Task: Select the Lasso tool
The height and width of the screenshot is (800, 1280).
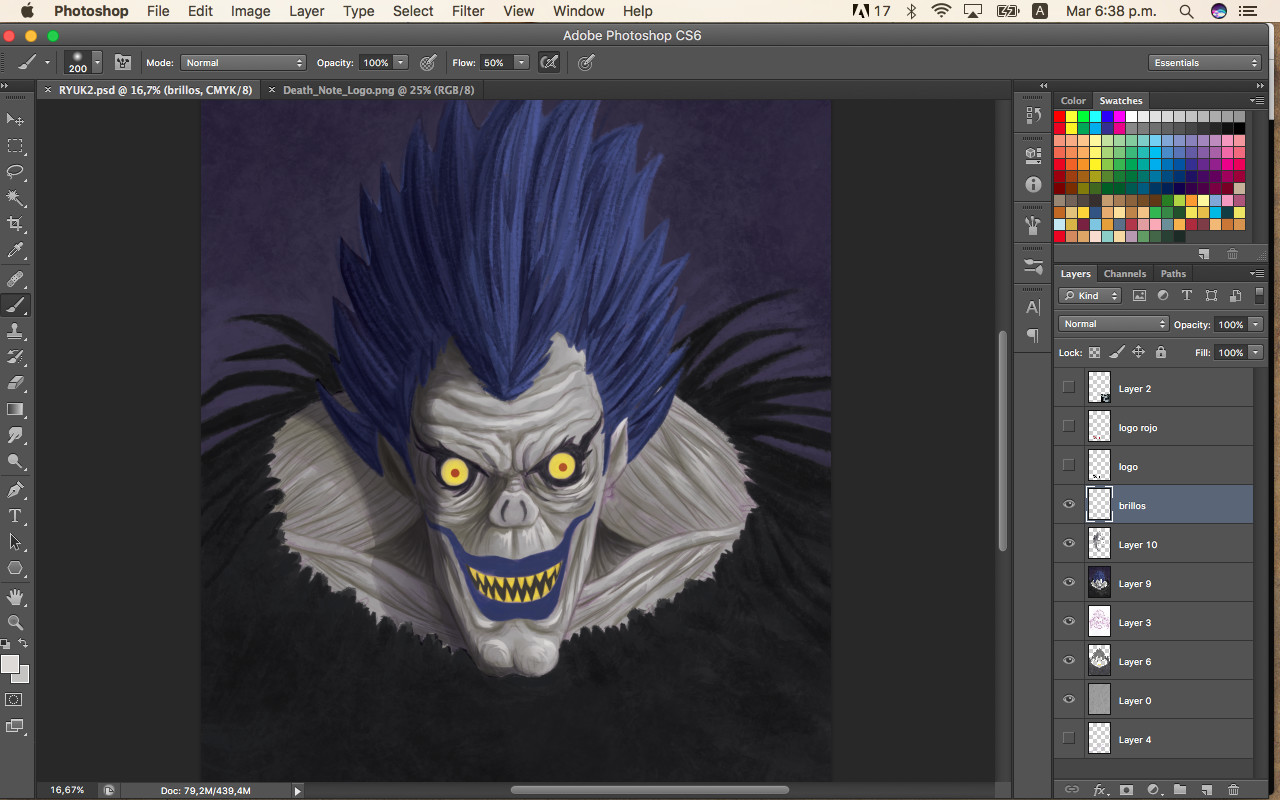Action: point(15,172)
